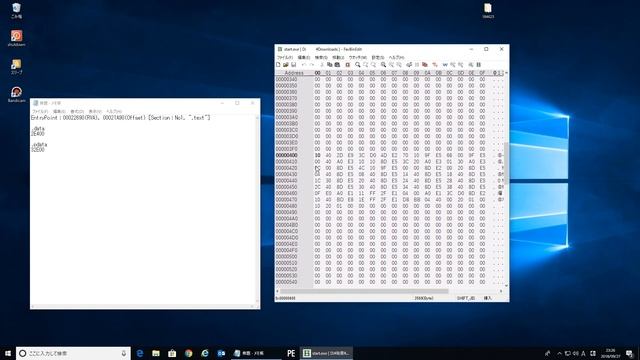The width and height of the screenshot is (640, 360).
Task: Open Microsoft Store from the taskbar
Action: click(172, 353)
